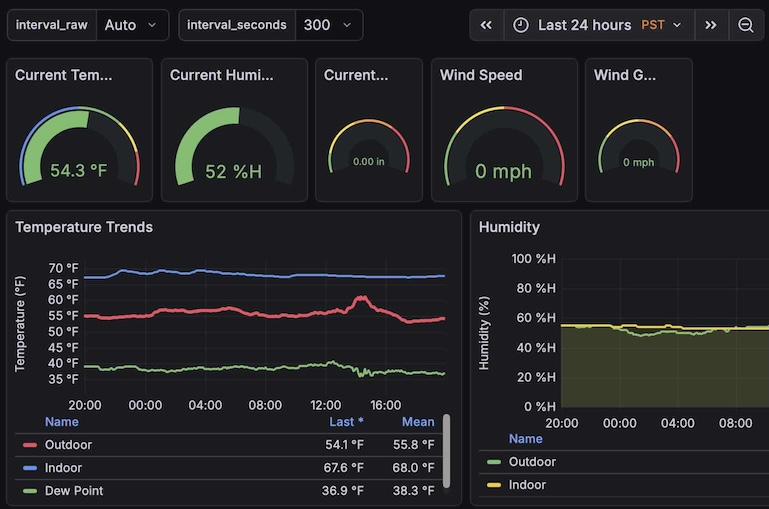Sort temperature legend by Last * column

click(x=346, y=422)
